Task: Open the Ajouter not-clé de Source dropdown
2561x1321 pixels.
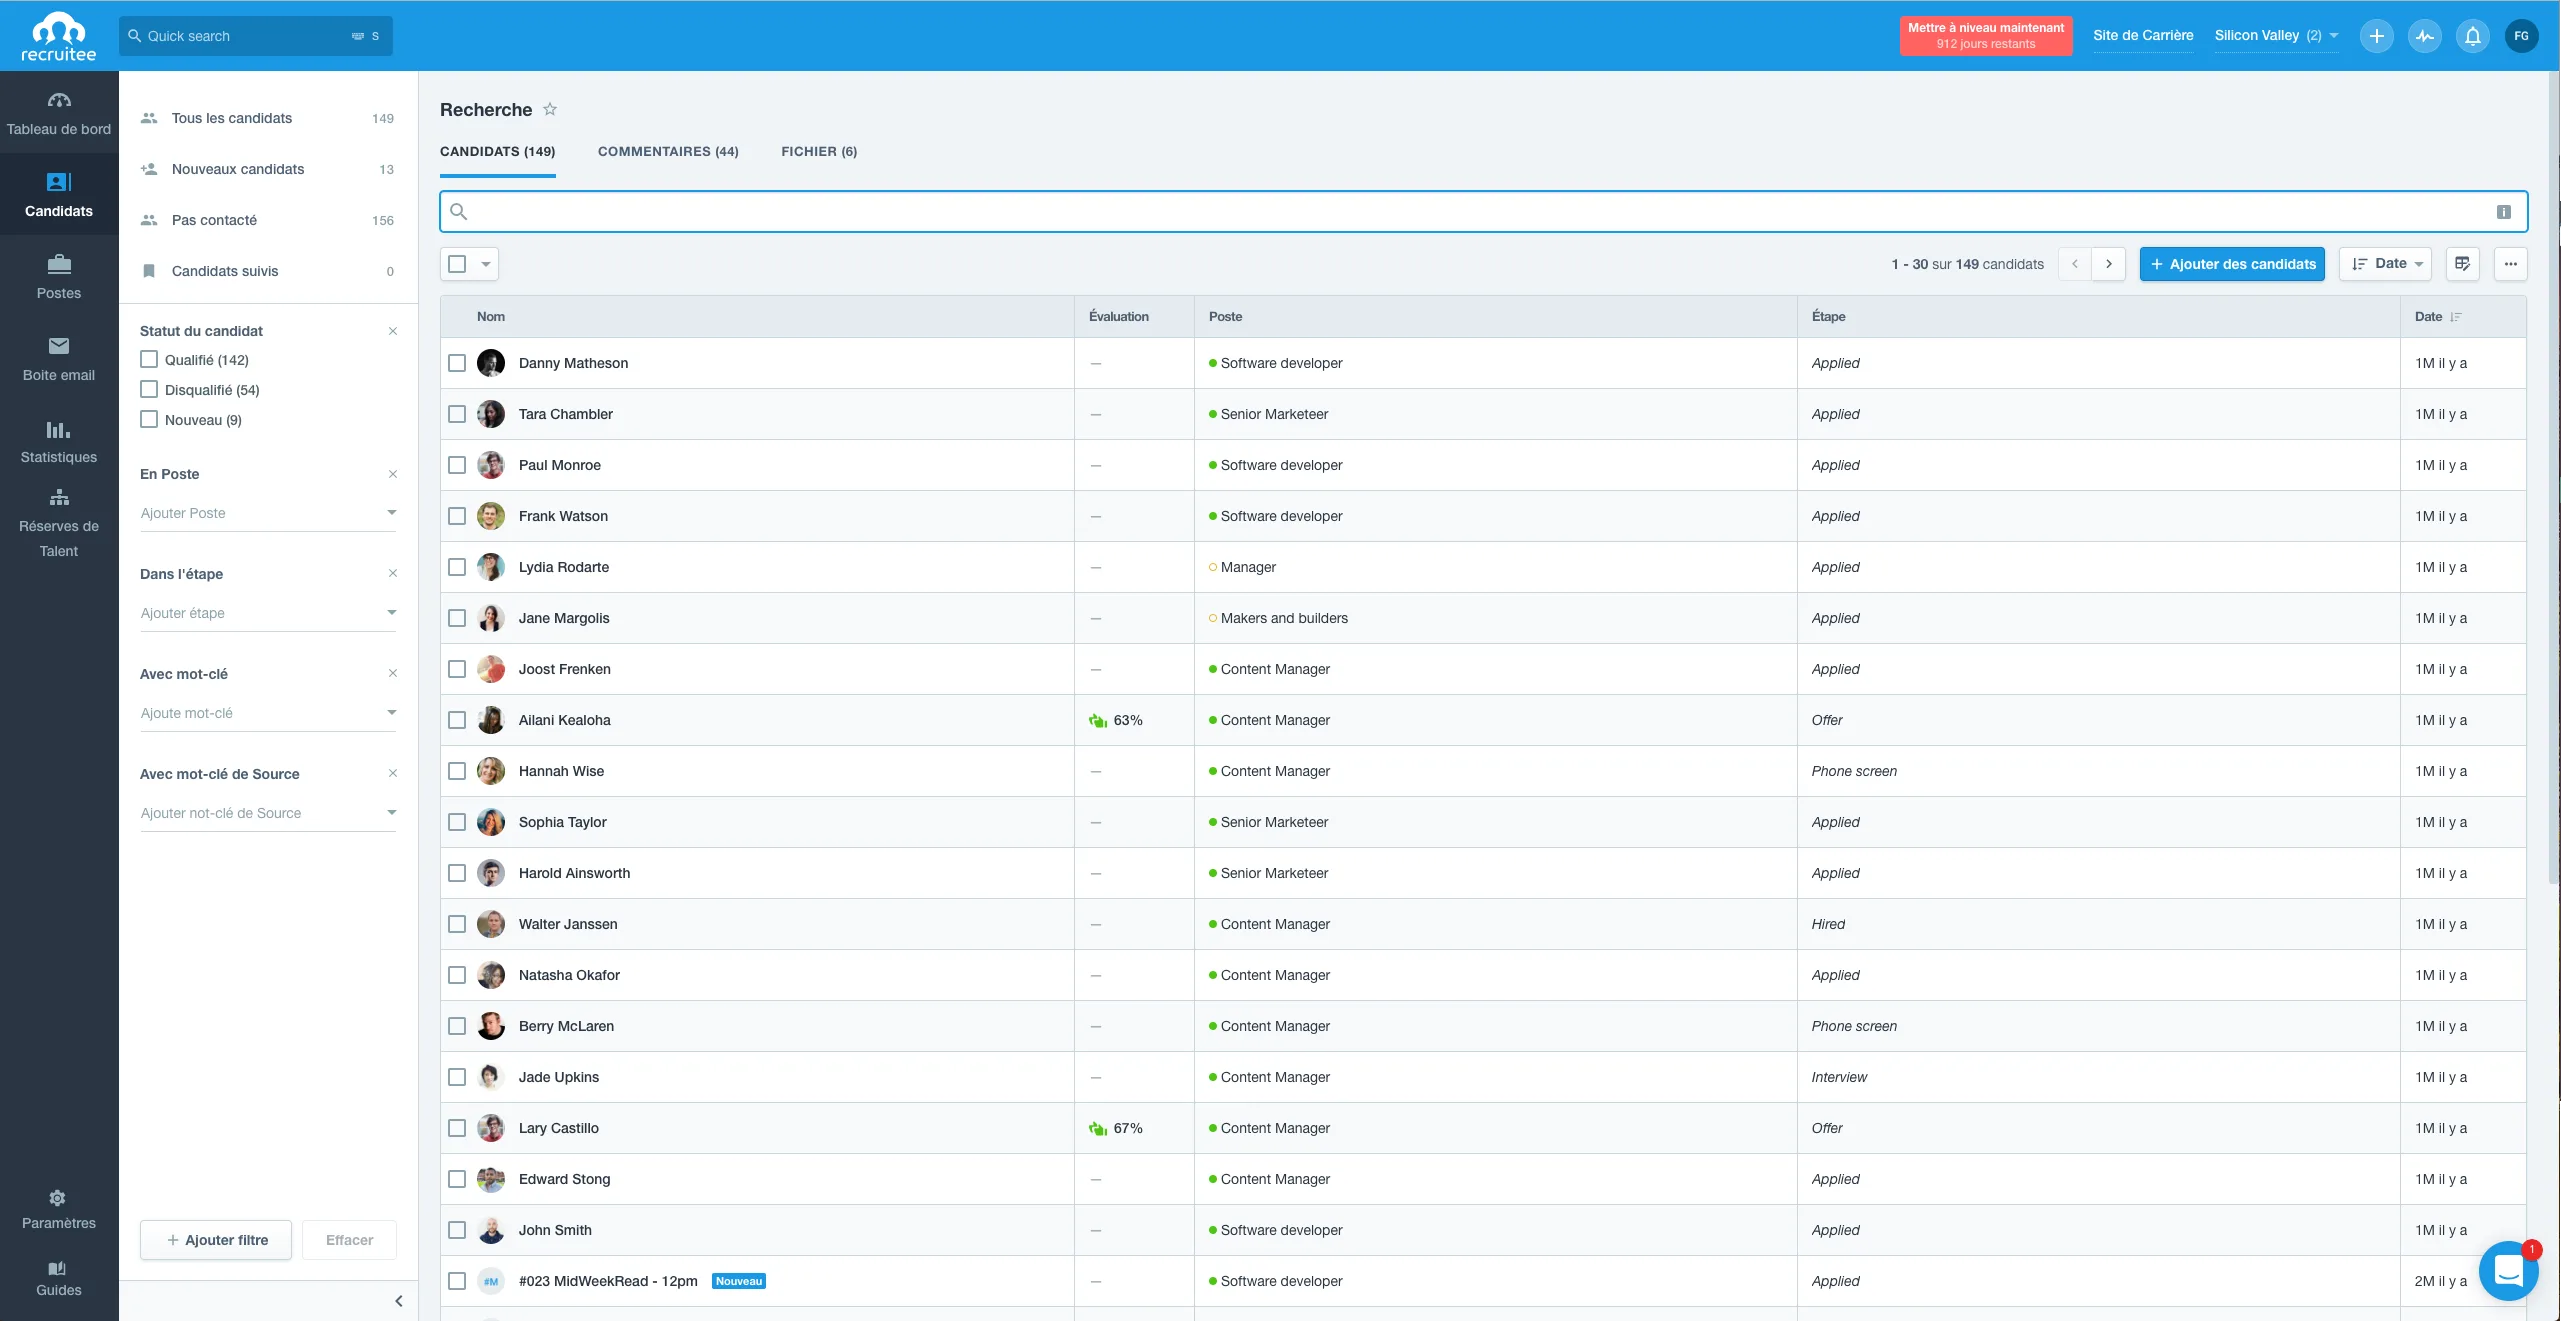Action: [268, 813]
